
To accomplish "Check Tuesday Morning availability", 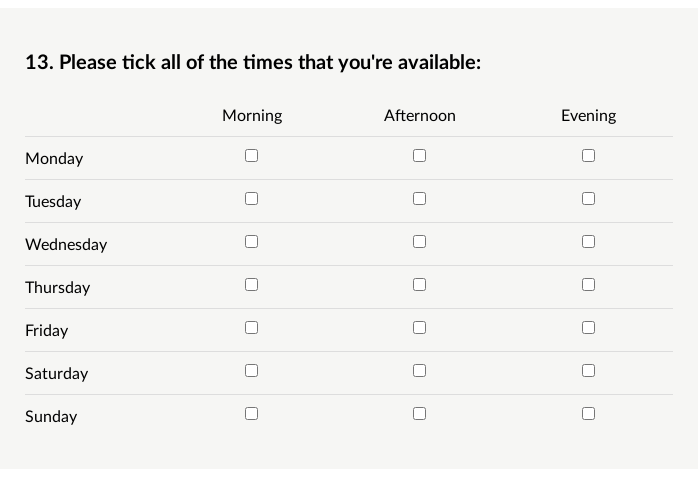I will coord(252,198).
